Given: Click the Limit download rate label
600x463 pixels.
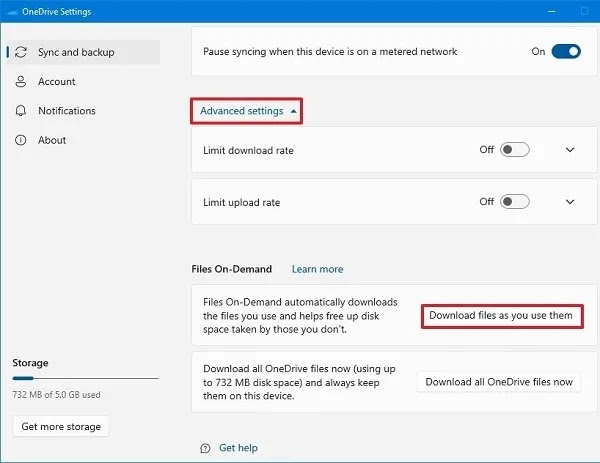Looking at the screenshot, I should coord(248,150).
